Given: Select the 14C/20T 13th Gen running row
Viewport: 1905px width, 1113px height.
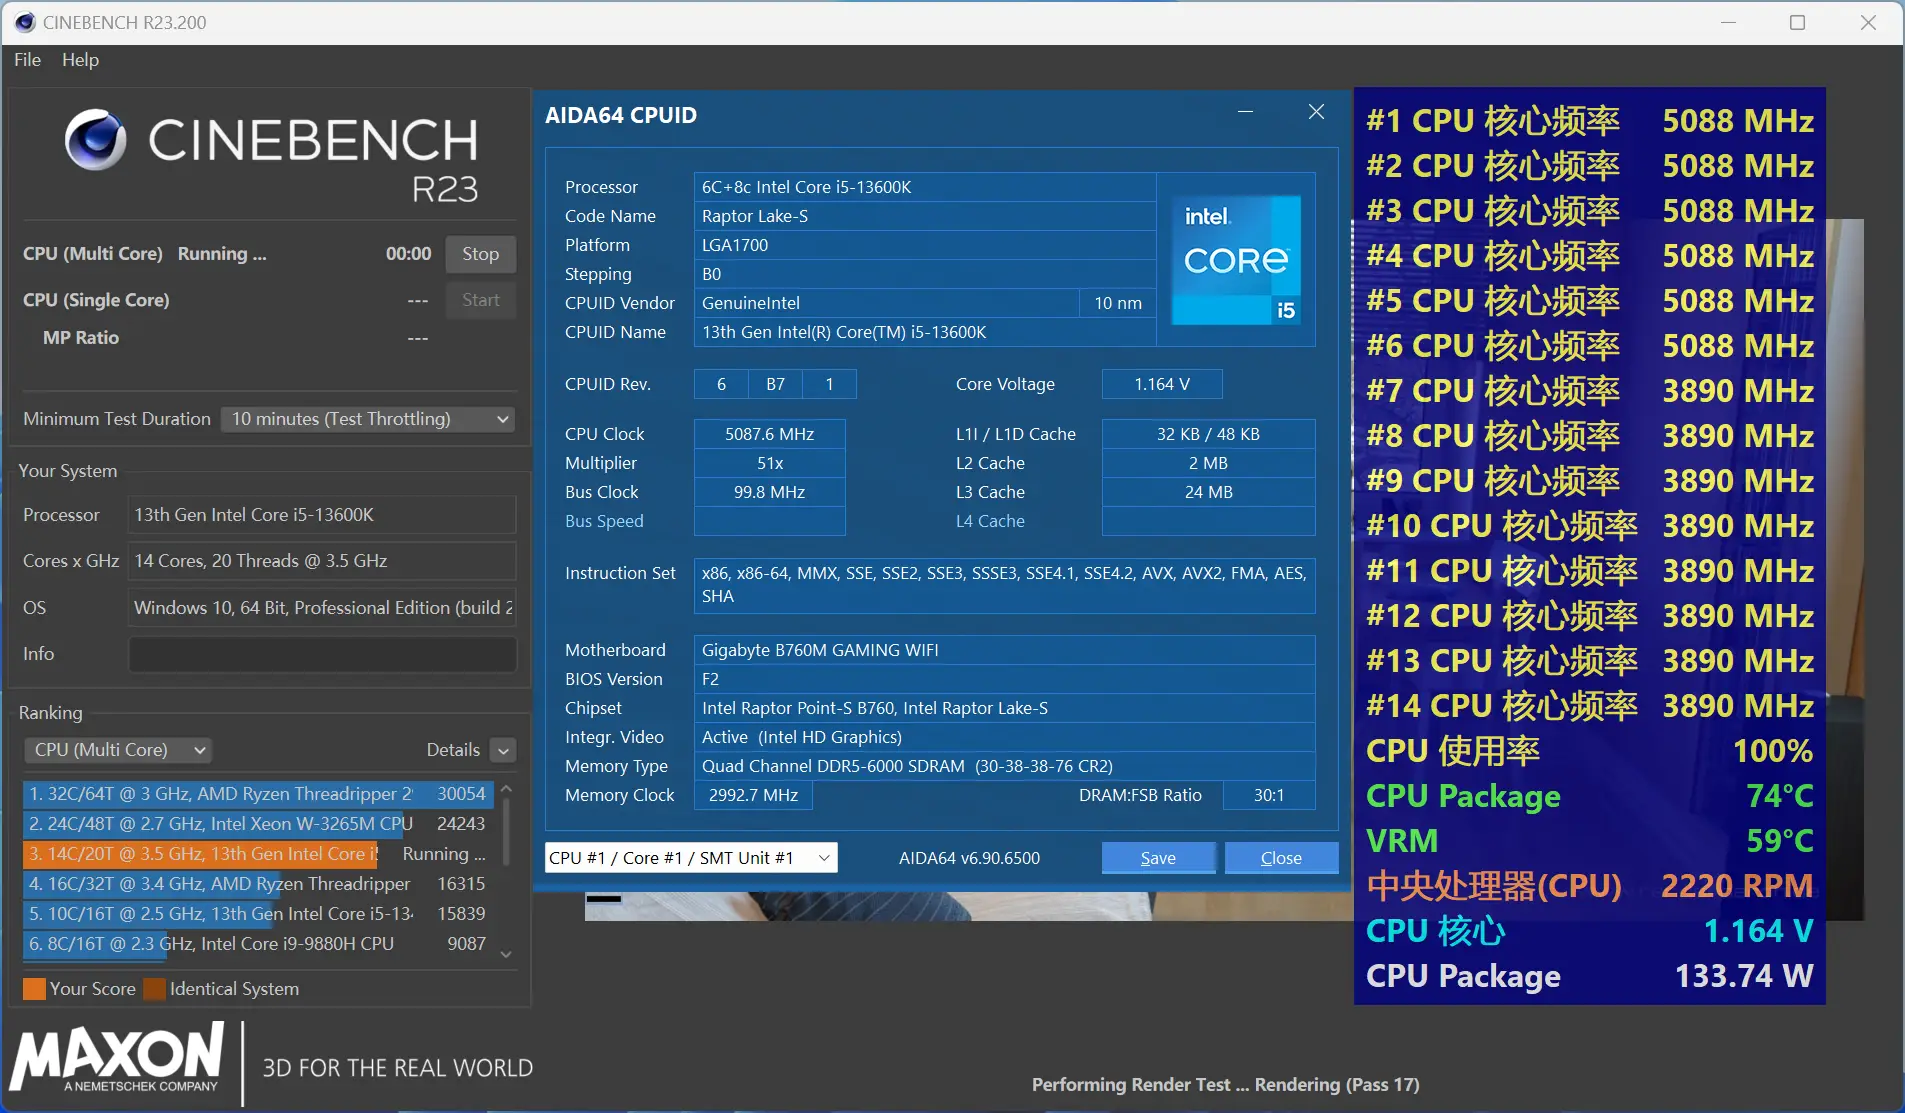Looking at the screenshot, I should click(x=258, y=854).
